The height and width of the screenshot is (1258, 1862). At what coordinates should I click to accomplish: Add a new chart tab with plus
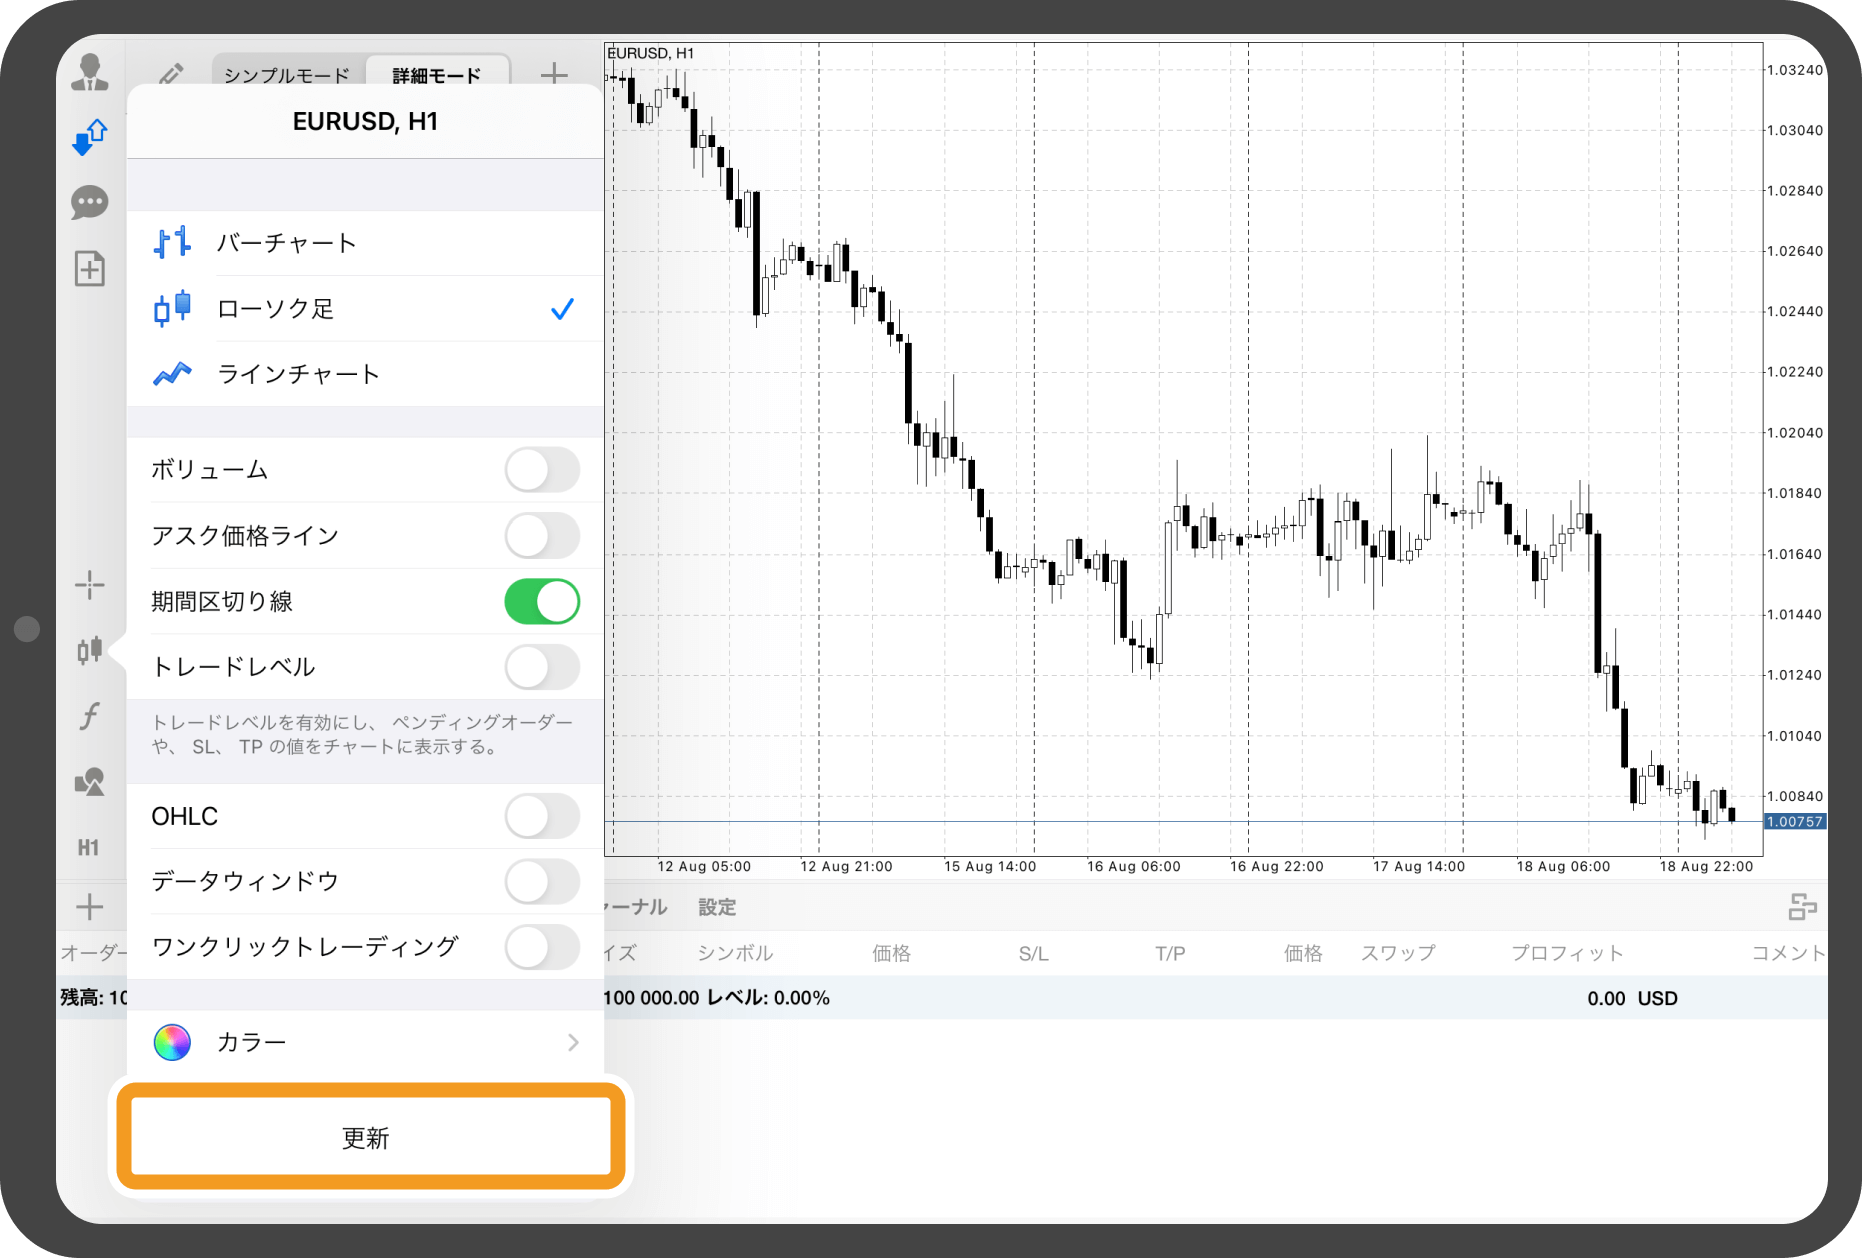pos(554,74)
